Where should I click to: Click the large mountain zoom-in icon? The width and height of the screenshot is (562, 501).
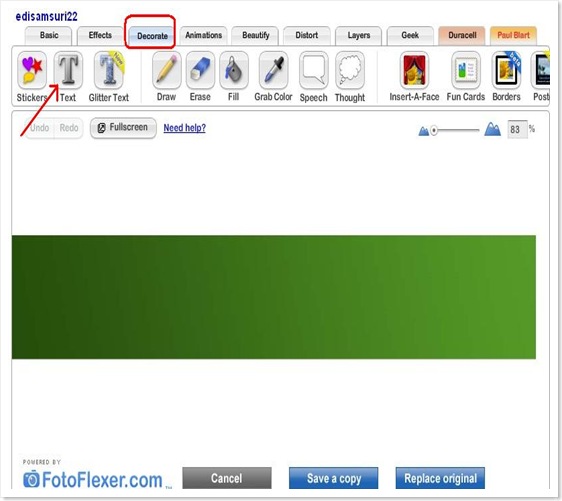pyautogui.click(x=492, y=129)
